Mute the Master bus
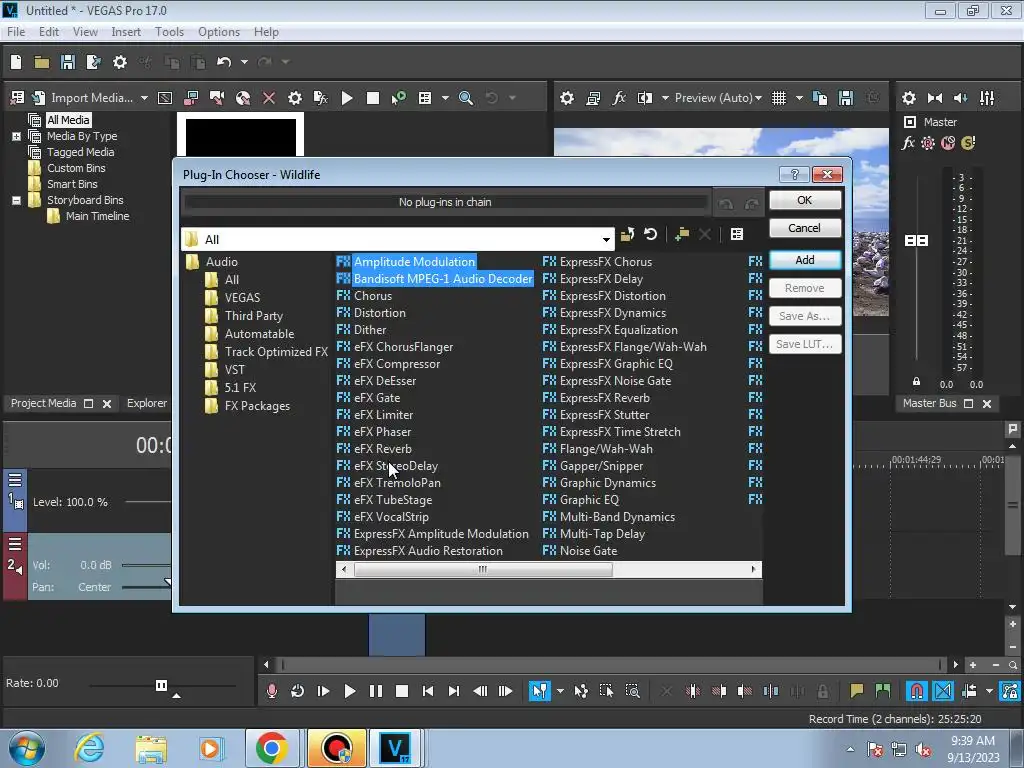Viewport: 1024px width, 768px height. click(x=948, y=143)
